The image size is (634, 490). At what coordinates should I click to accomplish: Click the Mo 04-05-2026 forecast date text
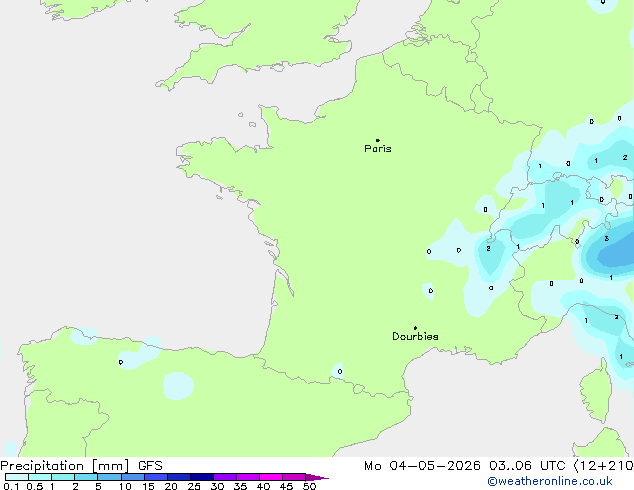[x=422, y=466]
